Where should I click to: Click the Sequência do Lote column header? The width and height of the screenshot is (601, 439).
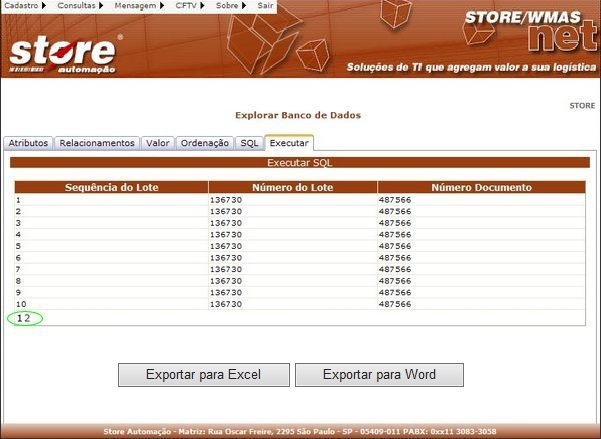tap(111, 187)
